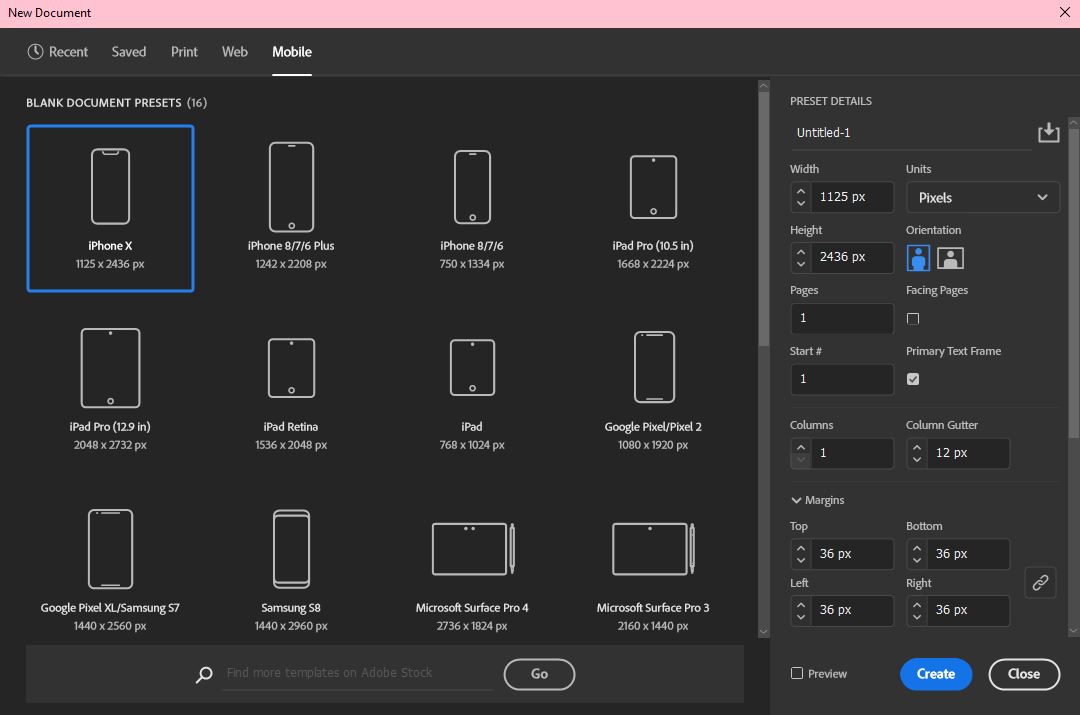Screen dimensions: 1080x715
Task: Click the Left margin value field
Action: pyautogui.click(x=852, y=610)
